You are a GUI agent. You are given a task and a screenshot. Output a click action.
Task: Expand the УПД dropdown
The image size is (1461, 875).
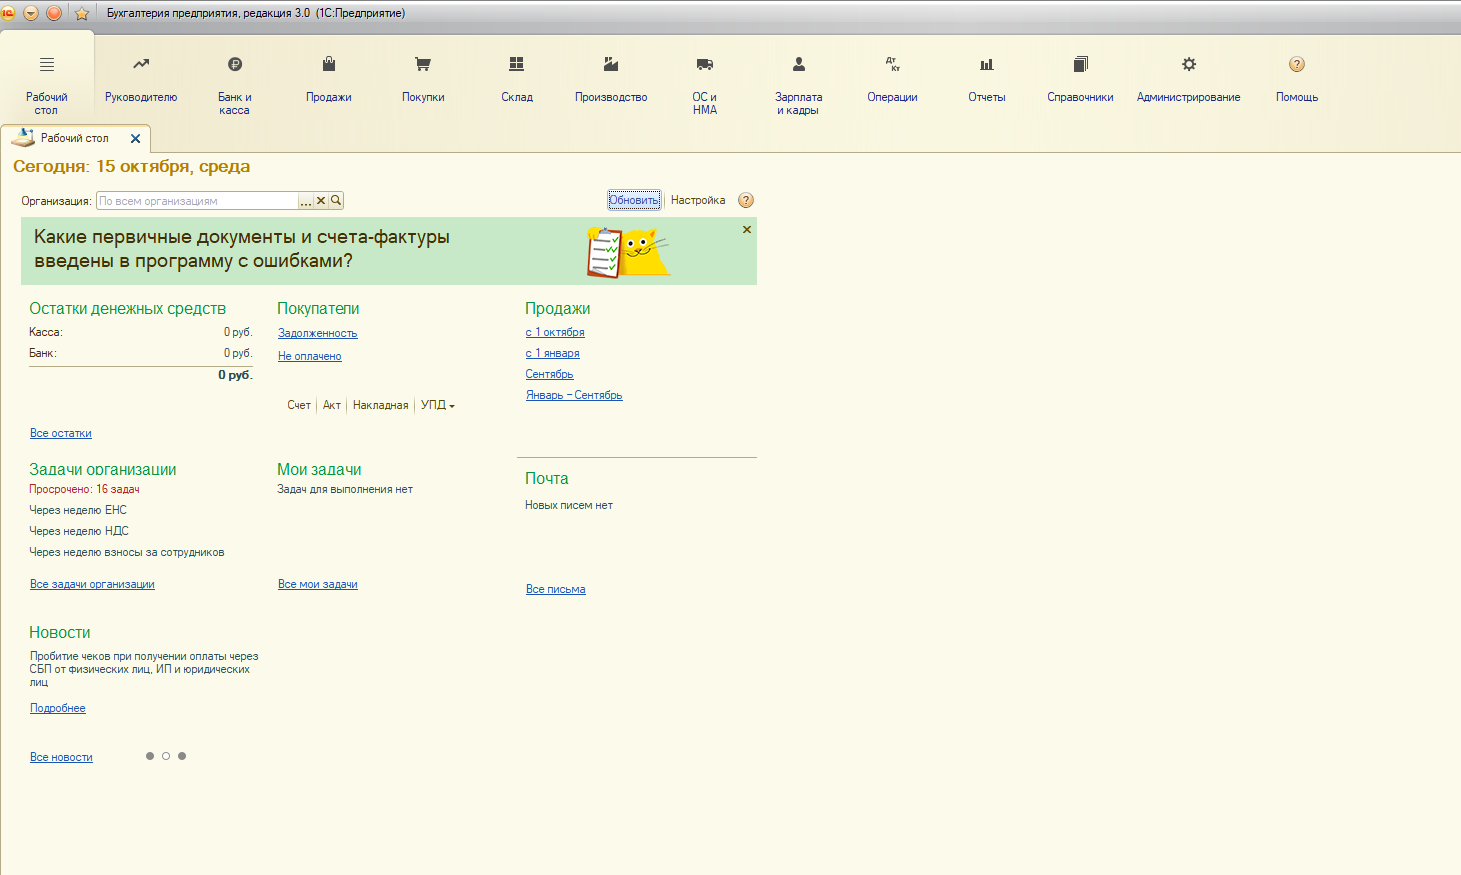coord(438,405)
